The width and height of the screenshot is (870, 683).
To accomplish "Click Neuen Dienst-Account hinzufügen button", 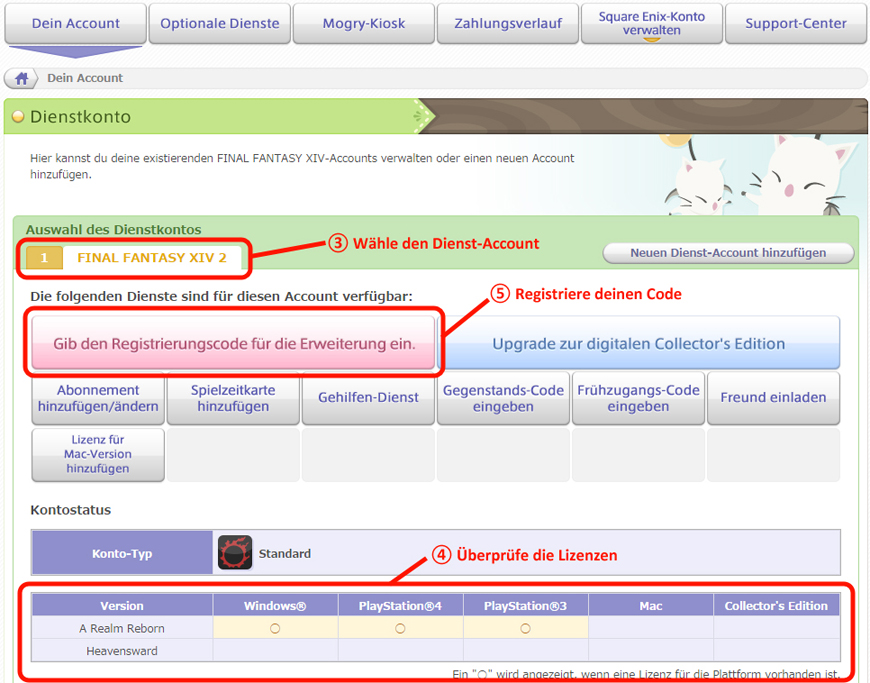I will [728, 253].
